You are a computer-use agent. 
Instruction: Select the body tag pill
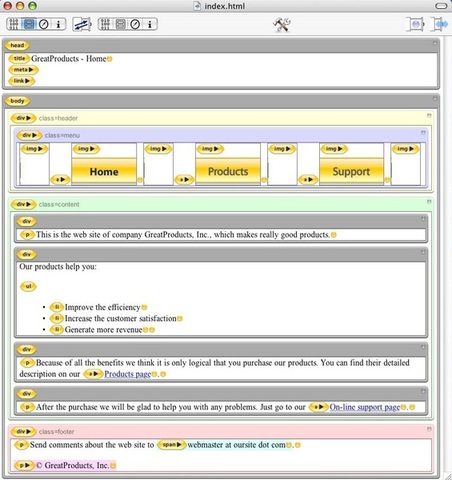pyautogui.click(x=17, y=101)
